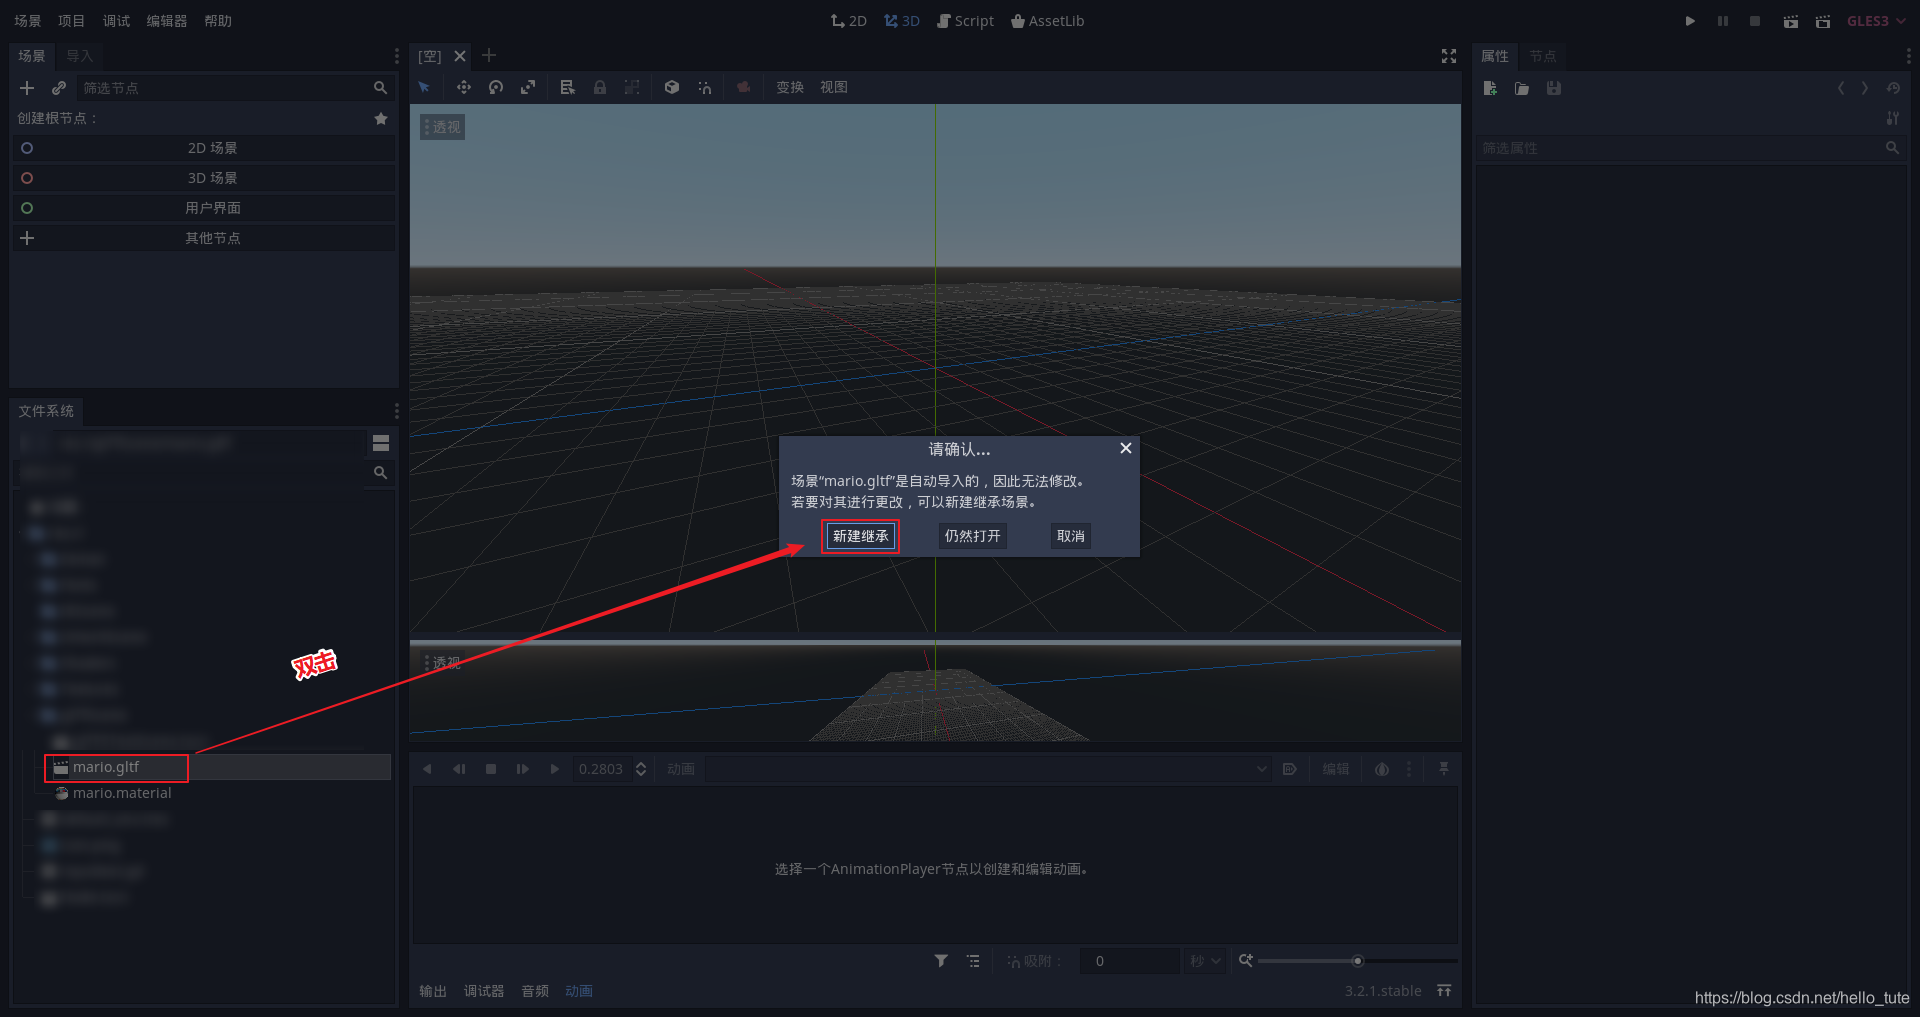Open the 输出 bottom panel
The width and height of the screenshot is (1920, 1017).
433,991
